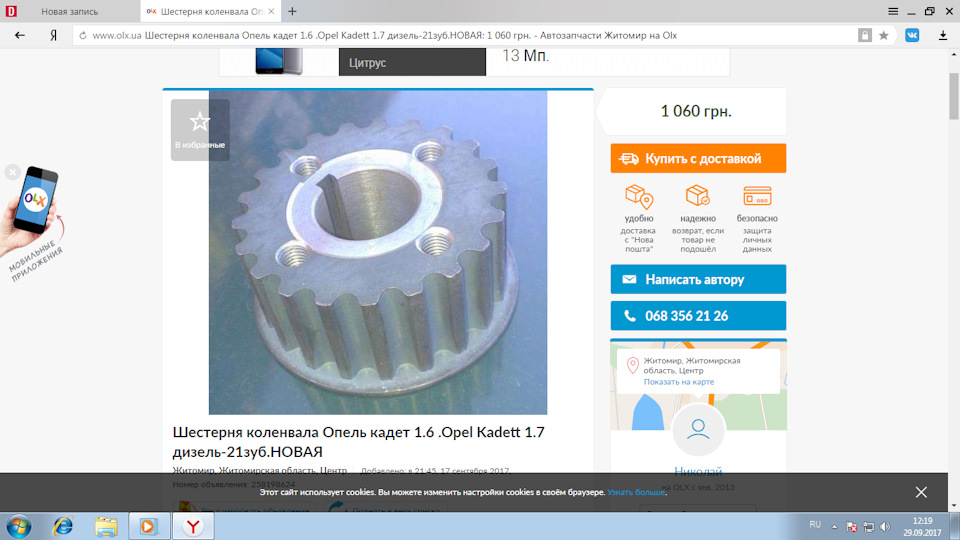This screenshot has height=540, width=960.
Task: Show hidden tray icons arrow
Action: (x=834, y=527)
